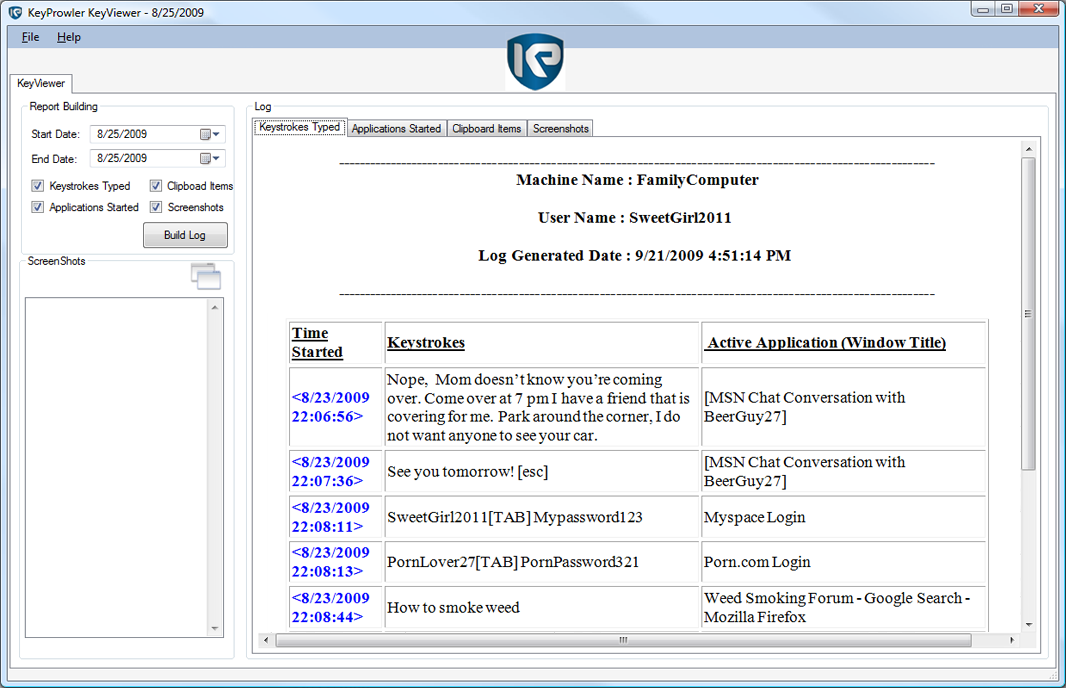Click the empty ScreenShots list box
1066x688 pixels.
[116, 468]
